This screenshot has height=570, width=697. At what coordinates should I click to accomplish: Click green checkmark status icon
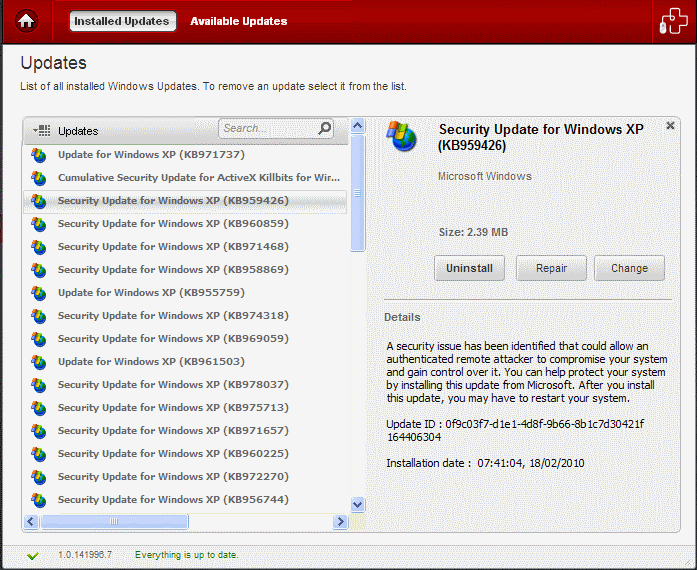(32, 555)
